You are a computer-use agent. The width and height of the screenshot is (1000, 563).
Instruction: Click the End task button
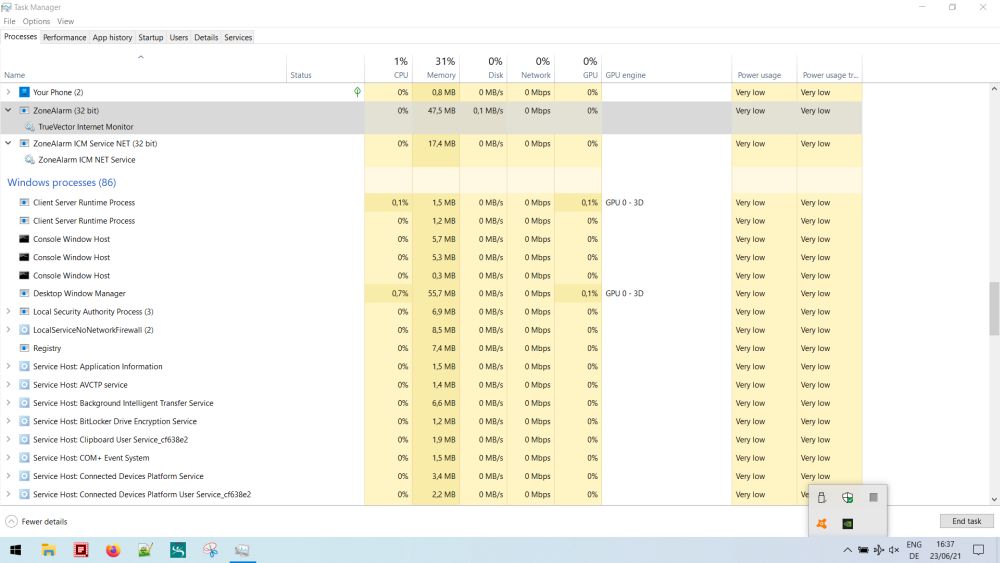pos(966,522)
